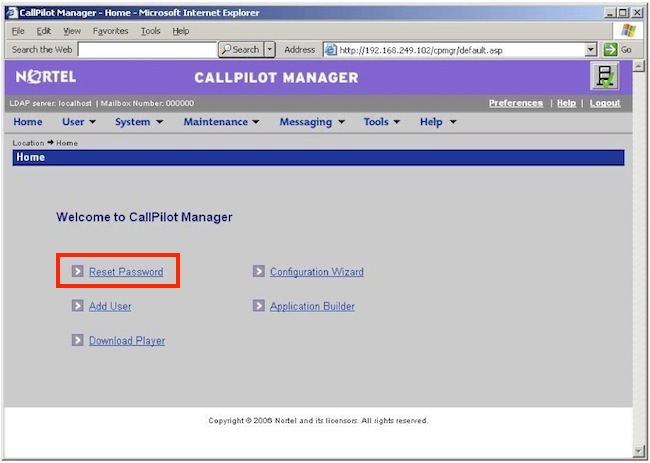The height and width of the screenshot is (463, 650).
Task: Expand the Search button dropdown arrow
Action: [x=270, y=50]
